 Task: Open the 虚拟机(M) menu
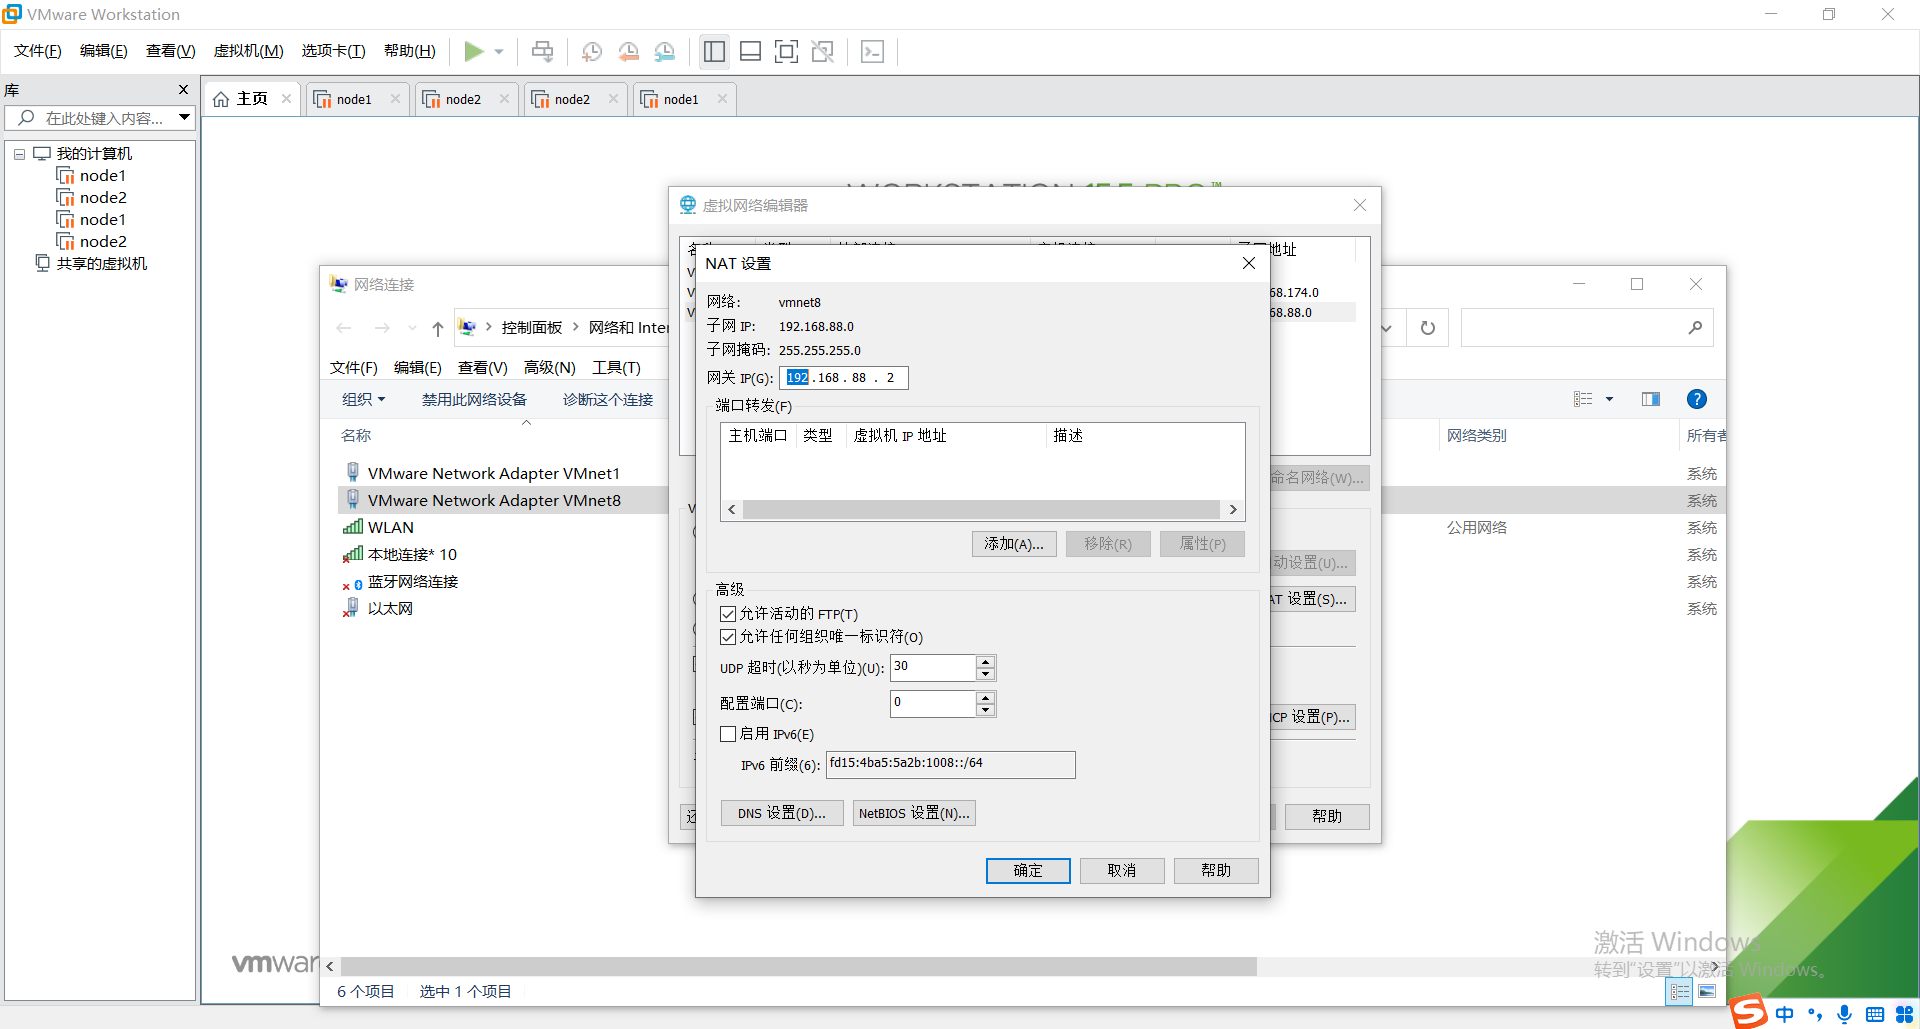pyautogui.click(x=249, y=51)
